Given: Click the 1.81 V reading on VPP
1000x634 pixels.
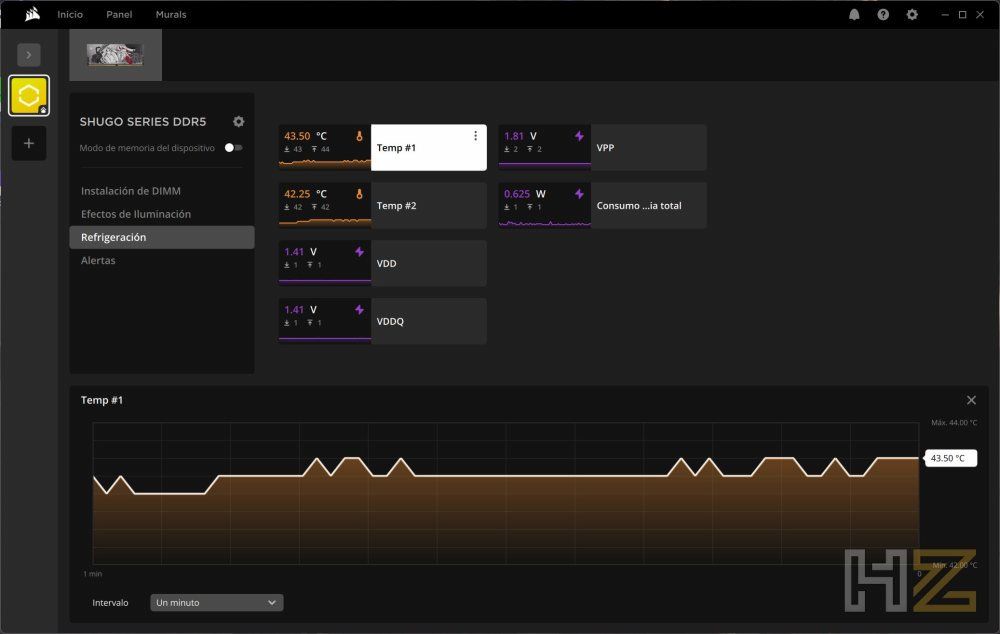Looking at the screenshot, I should click(520, 136).
